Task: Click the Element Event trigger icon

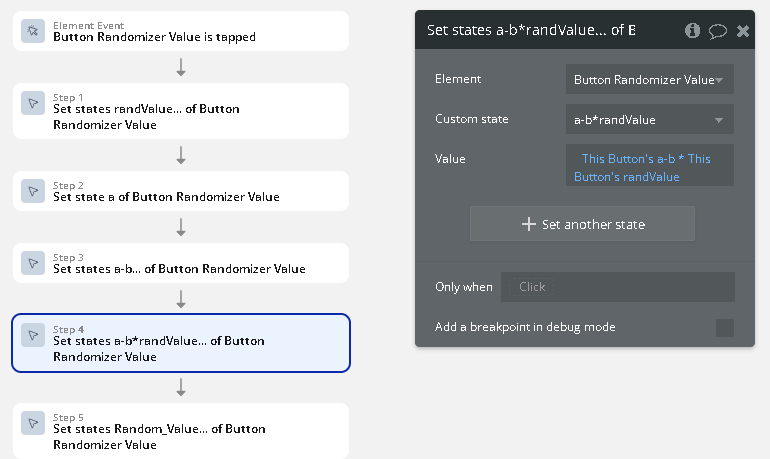Action: point(33,31)
